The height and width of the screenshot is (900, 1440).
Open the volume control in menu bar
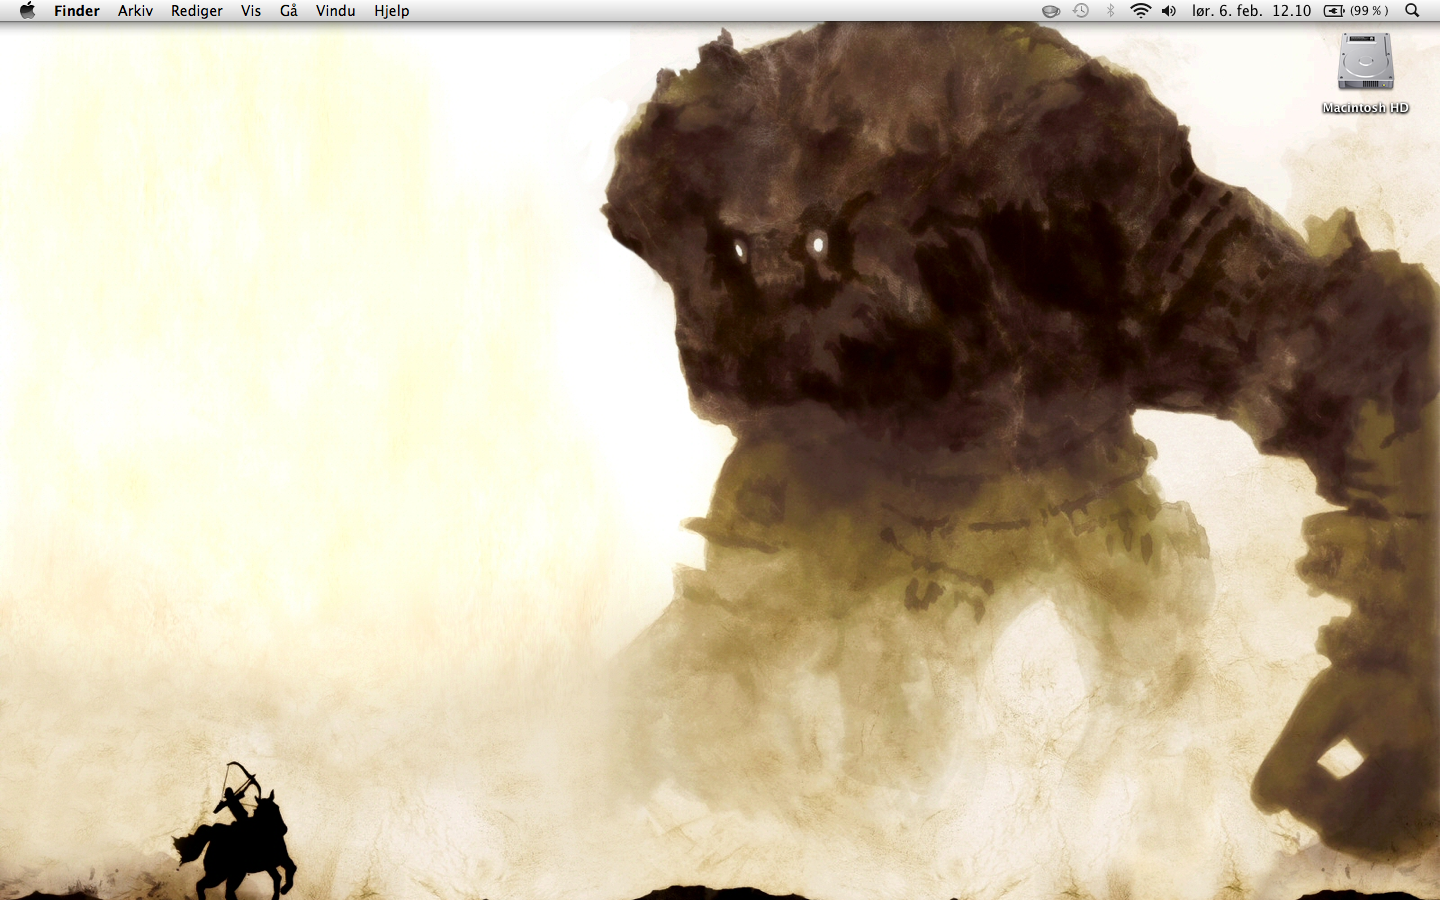(x=1169, y=11)
